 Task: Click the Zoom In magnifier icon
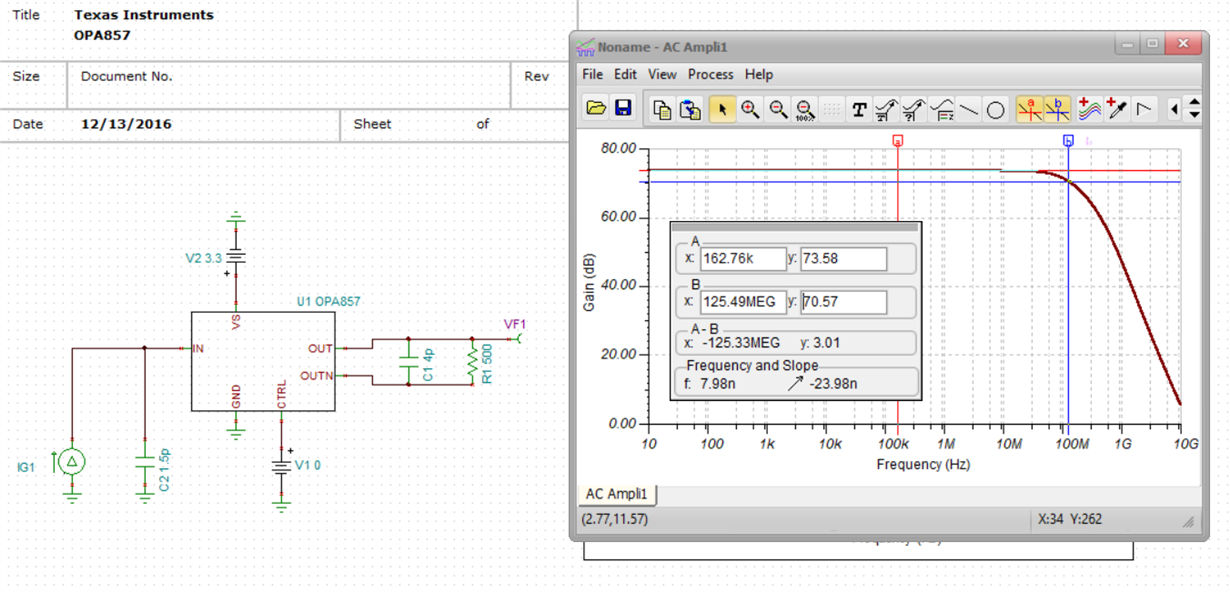coord(749,109)
